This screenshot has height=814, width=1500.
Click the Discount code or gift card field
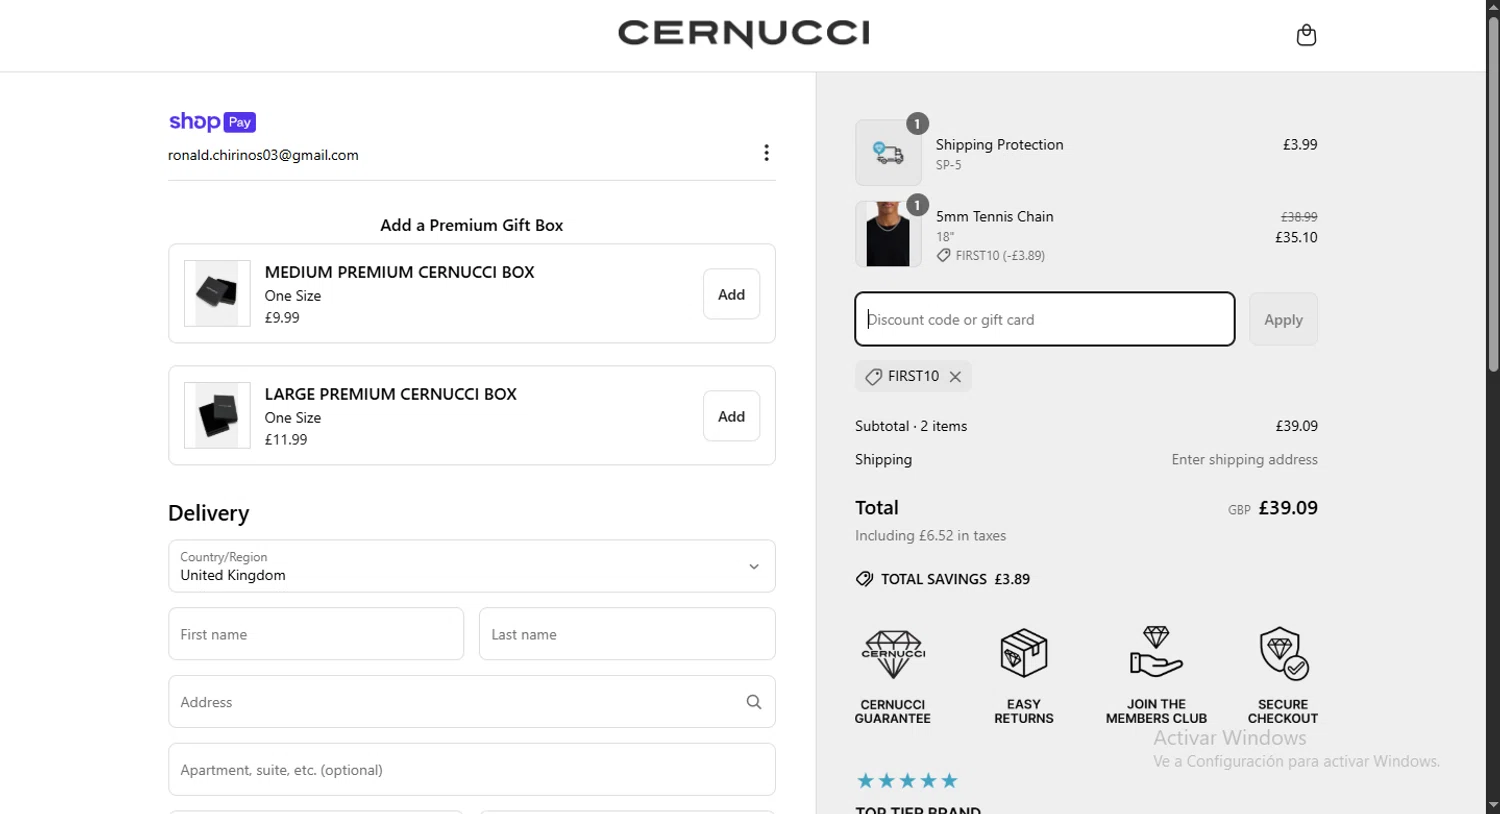point(1045,319)
